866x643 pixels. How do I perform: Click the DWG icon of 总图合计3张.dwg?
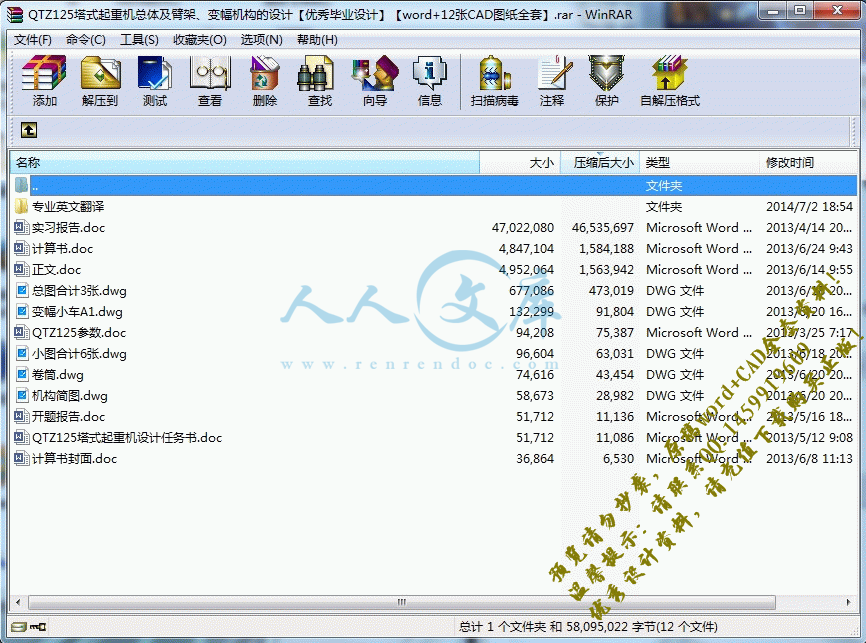[x=22, y=290]
